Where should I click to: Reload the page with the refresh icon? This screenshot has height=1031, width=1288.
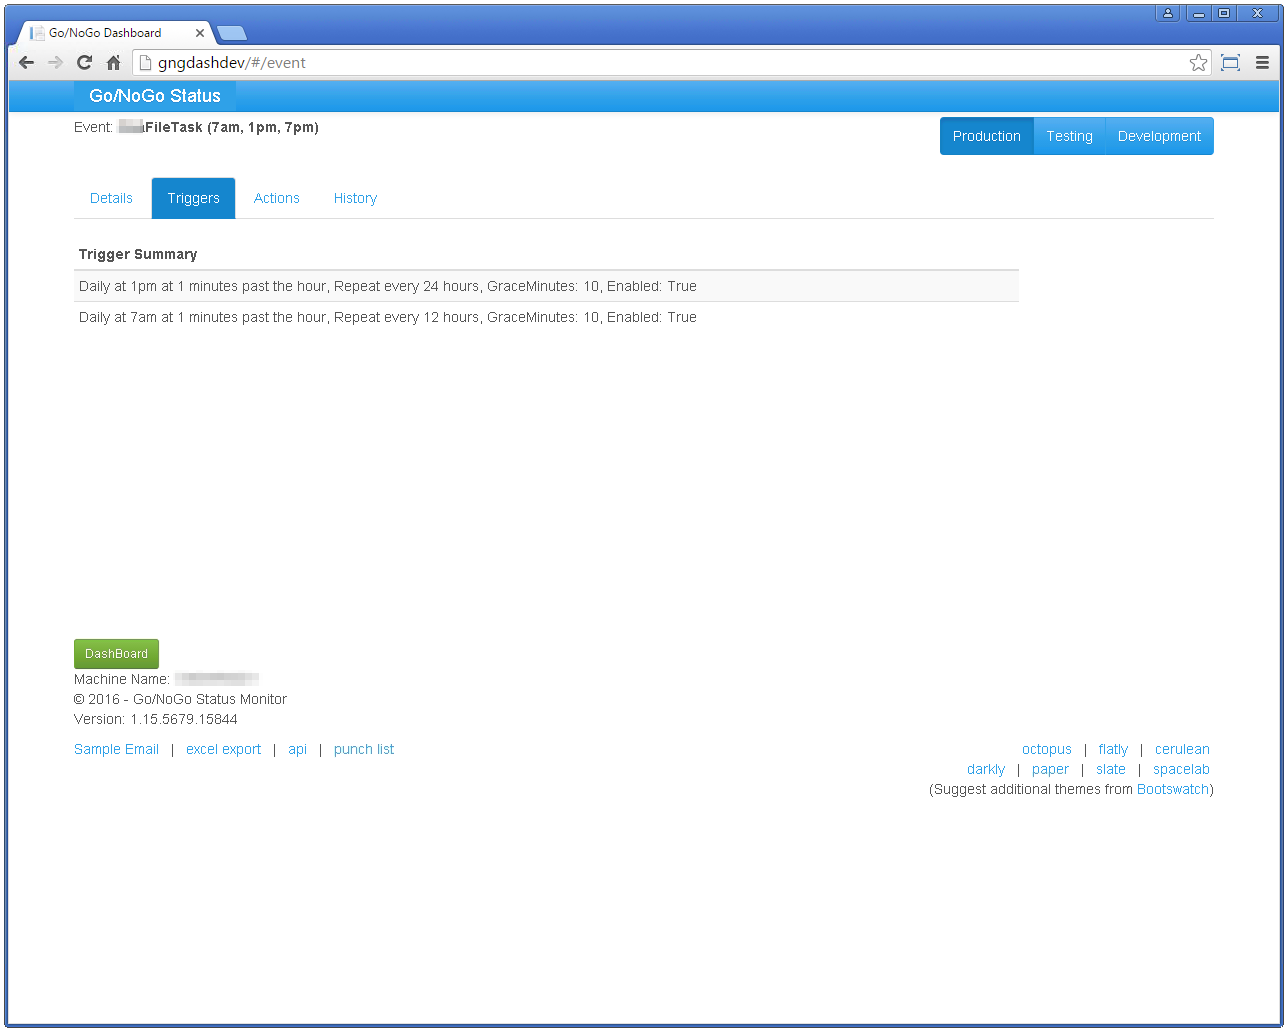[85, 63]
